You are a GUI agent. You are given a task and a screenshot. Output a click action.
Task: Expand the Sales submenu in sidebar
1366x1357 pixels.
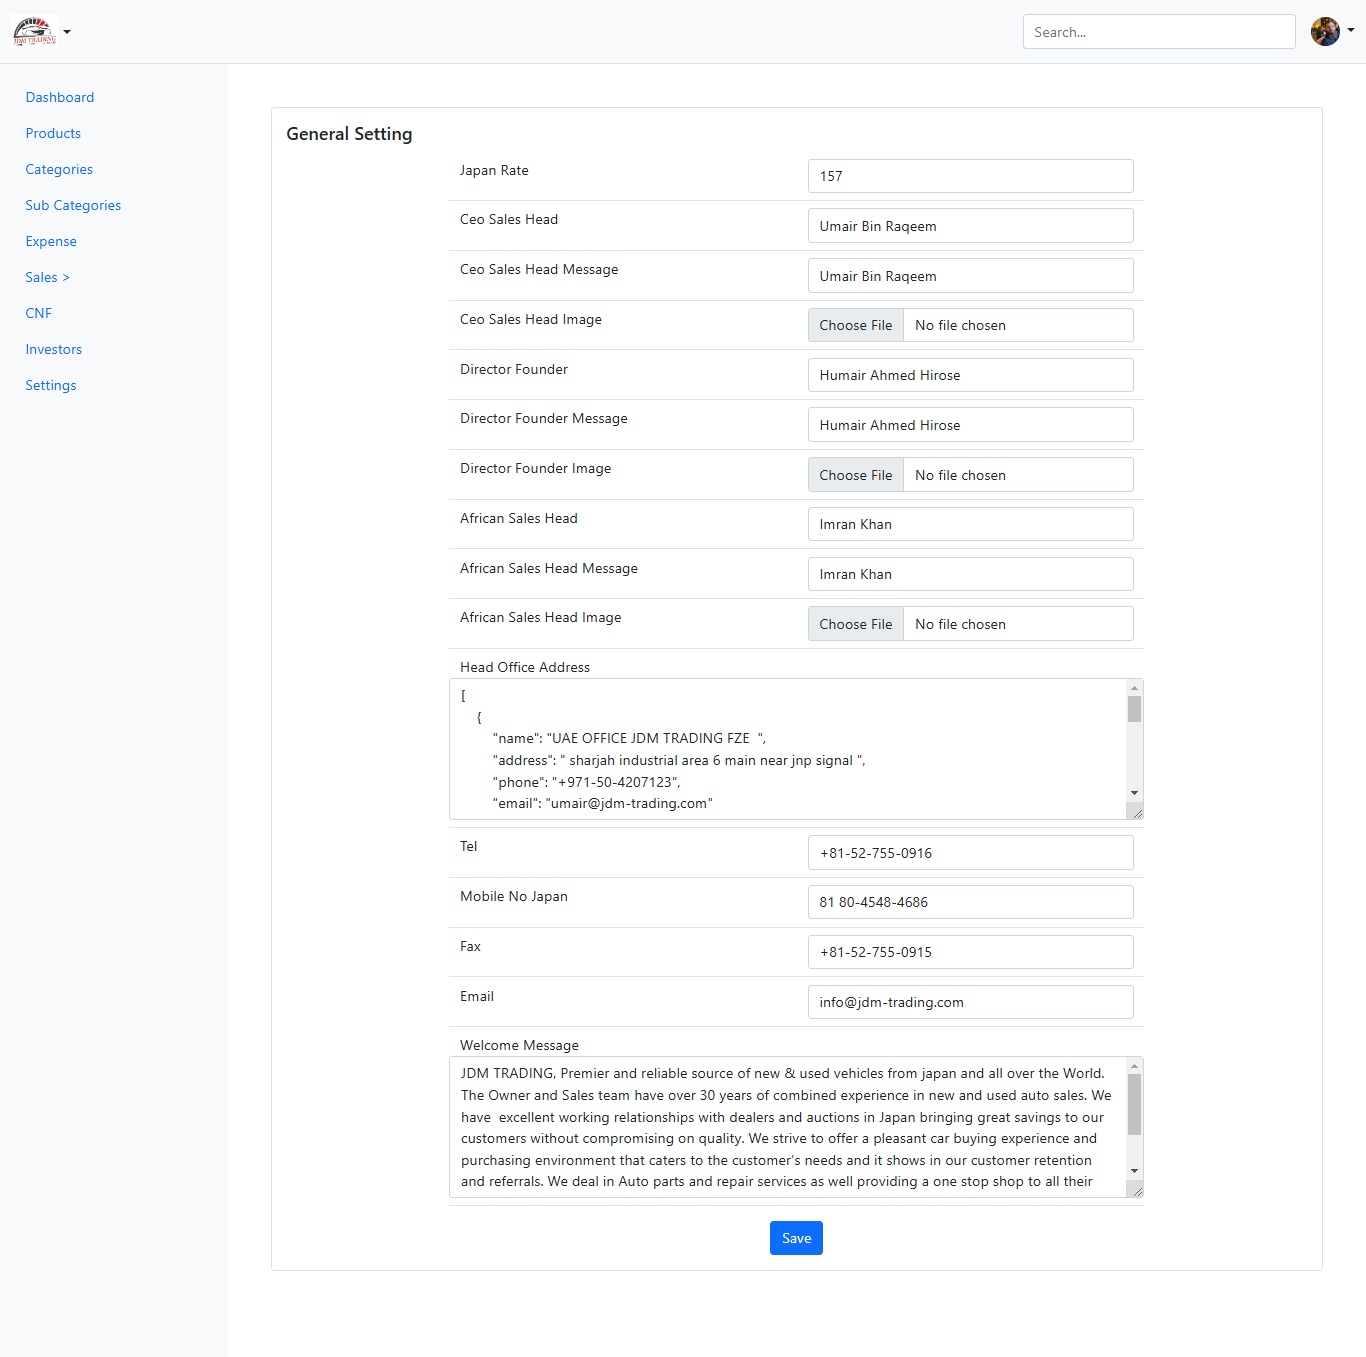pos(47,277)
